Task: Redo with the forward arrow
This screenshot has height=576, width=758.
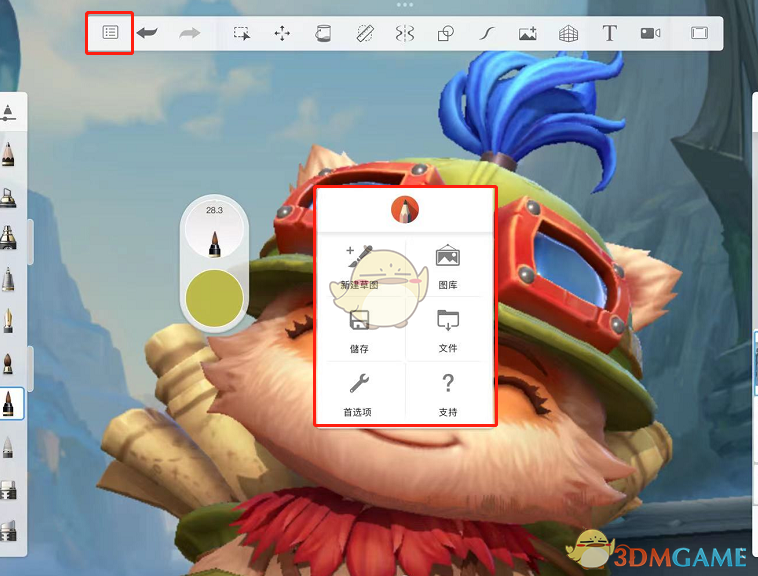Action: point(190,33)
